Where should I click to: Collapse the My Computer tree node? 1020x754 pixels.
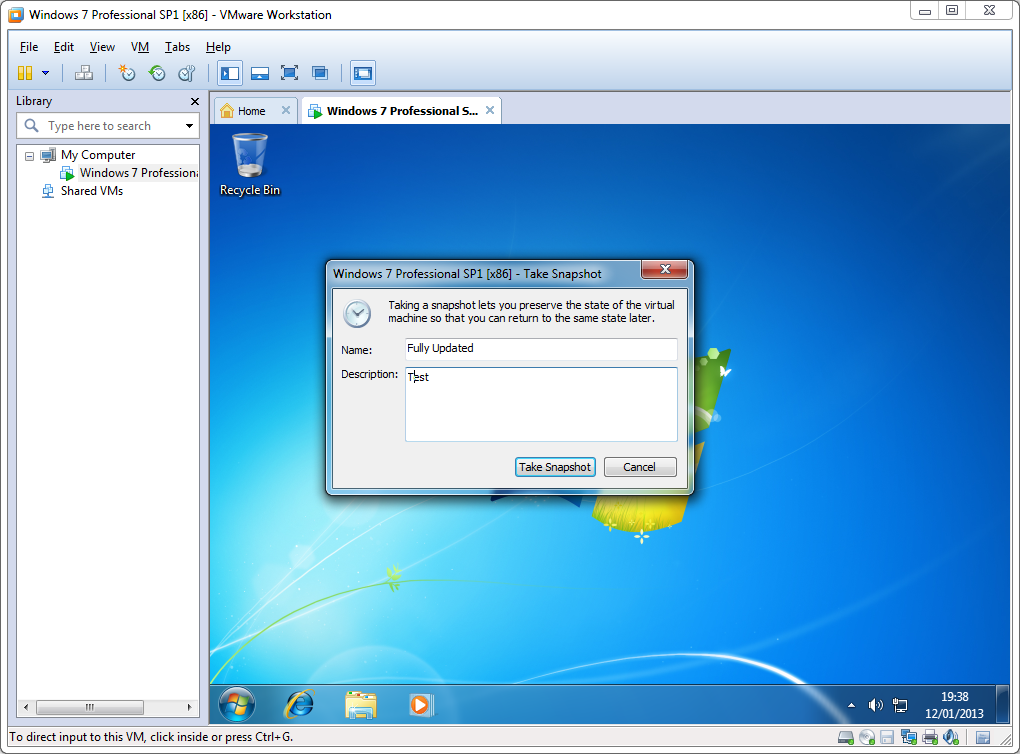pos(29,156)
